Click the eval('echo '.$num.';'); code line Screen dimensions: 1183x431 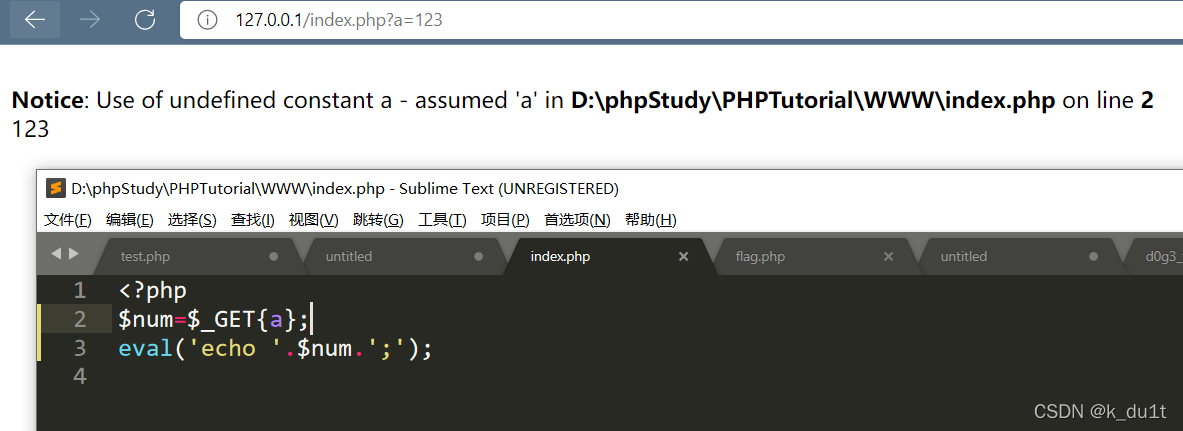point(275,349)
